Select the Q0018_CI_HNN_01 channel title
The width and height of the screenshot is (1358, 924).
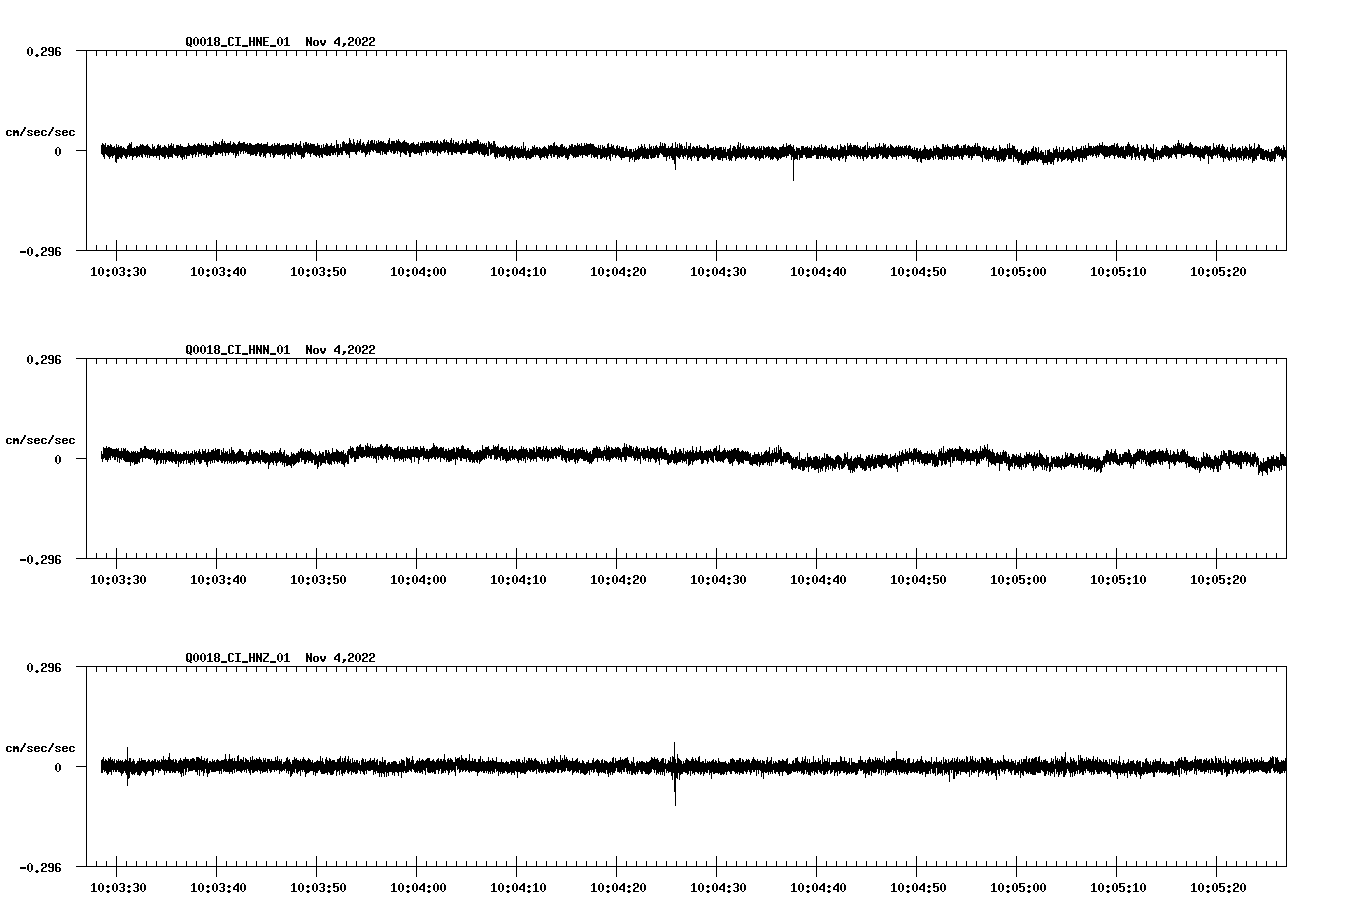(237, 350)
